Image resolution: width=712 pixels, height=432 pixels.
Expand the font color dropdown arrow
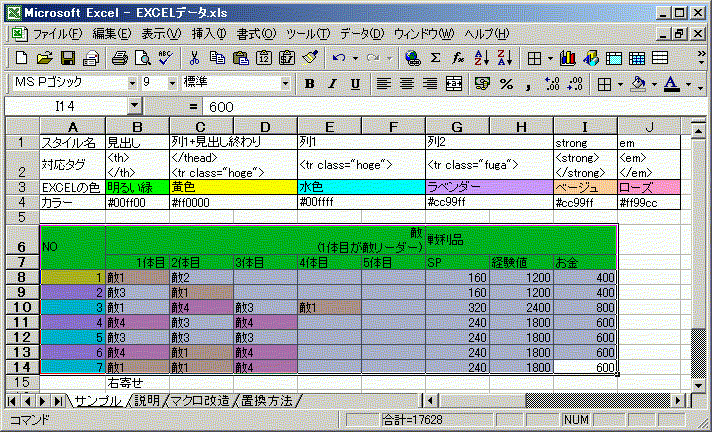pyautogui.click(x=688, y=84)
